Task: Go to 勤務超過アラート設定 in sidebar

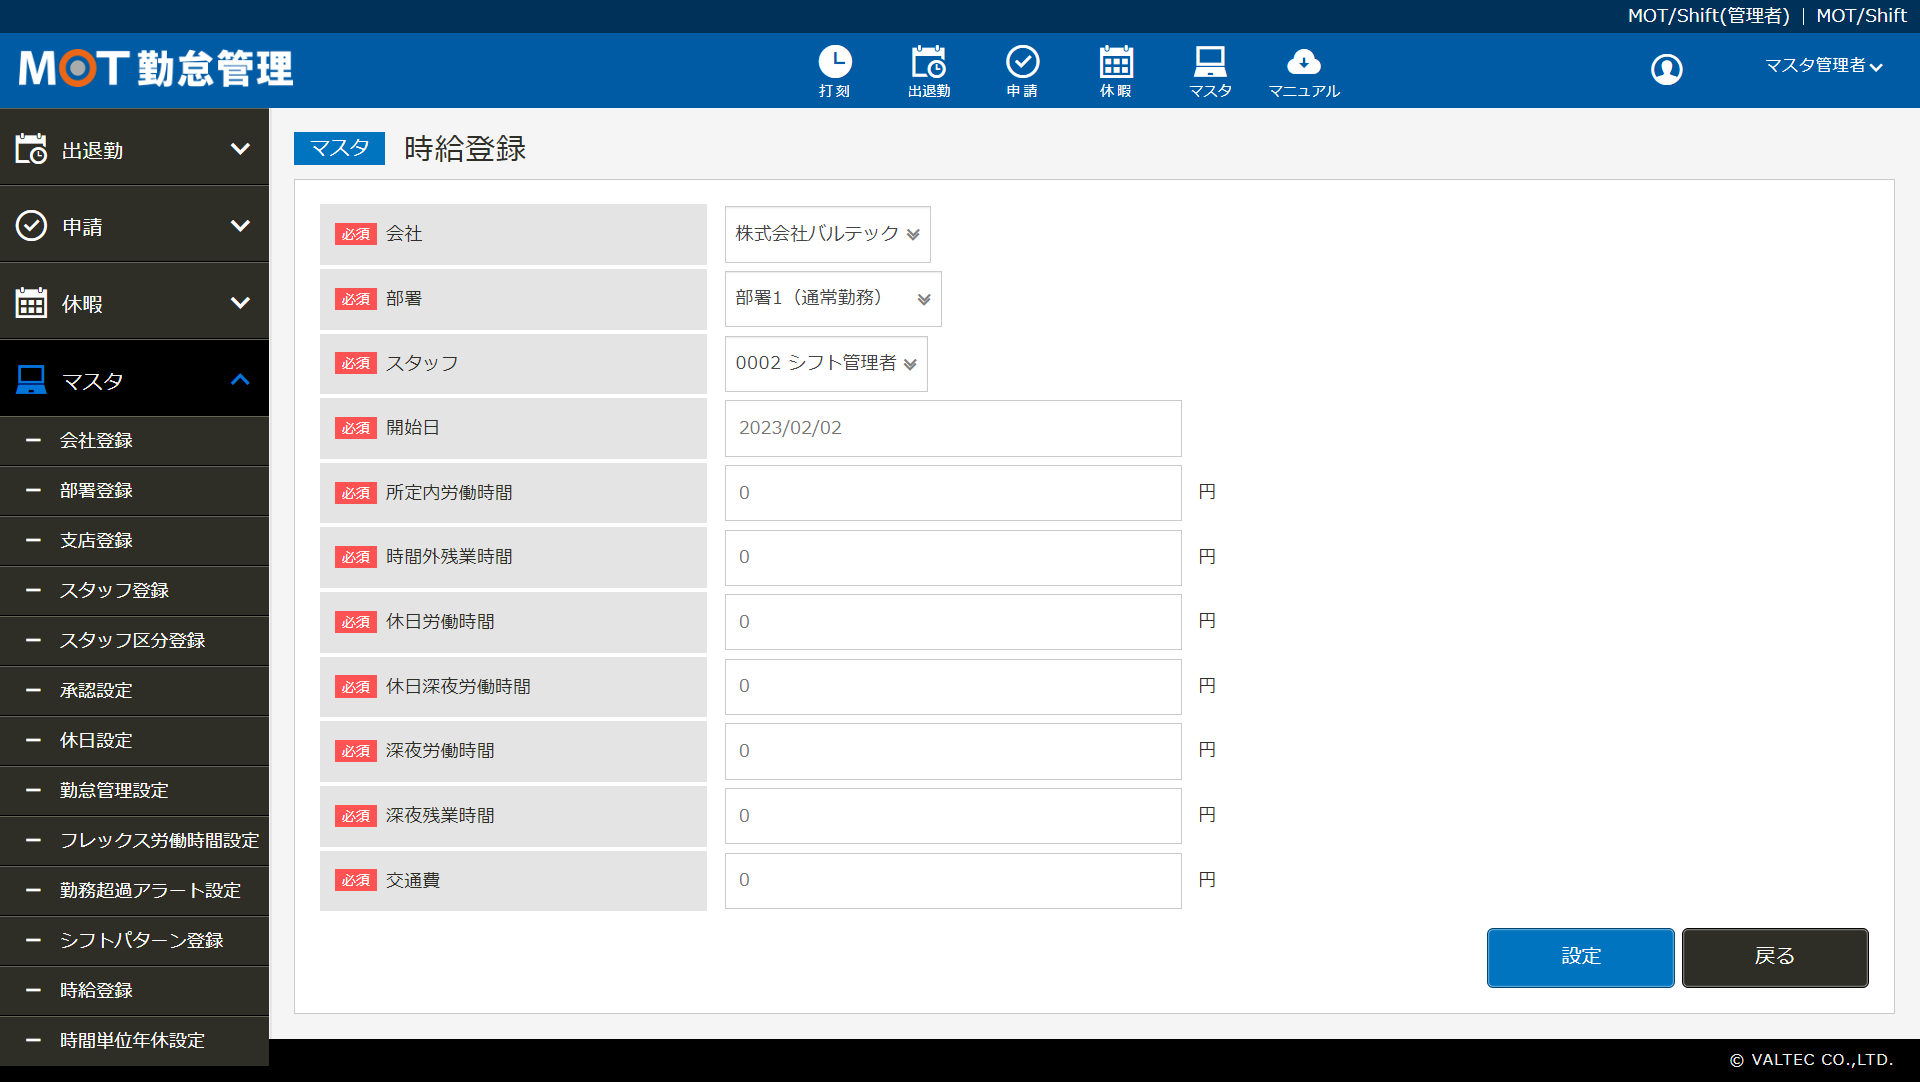Action: click(x=135, y=891)
